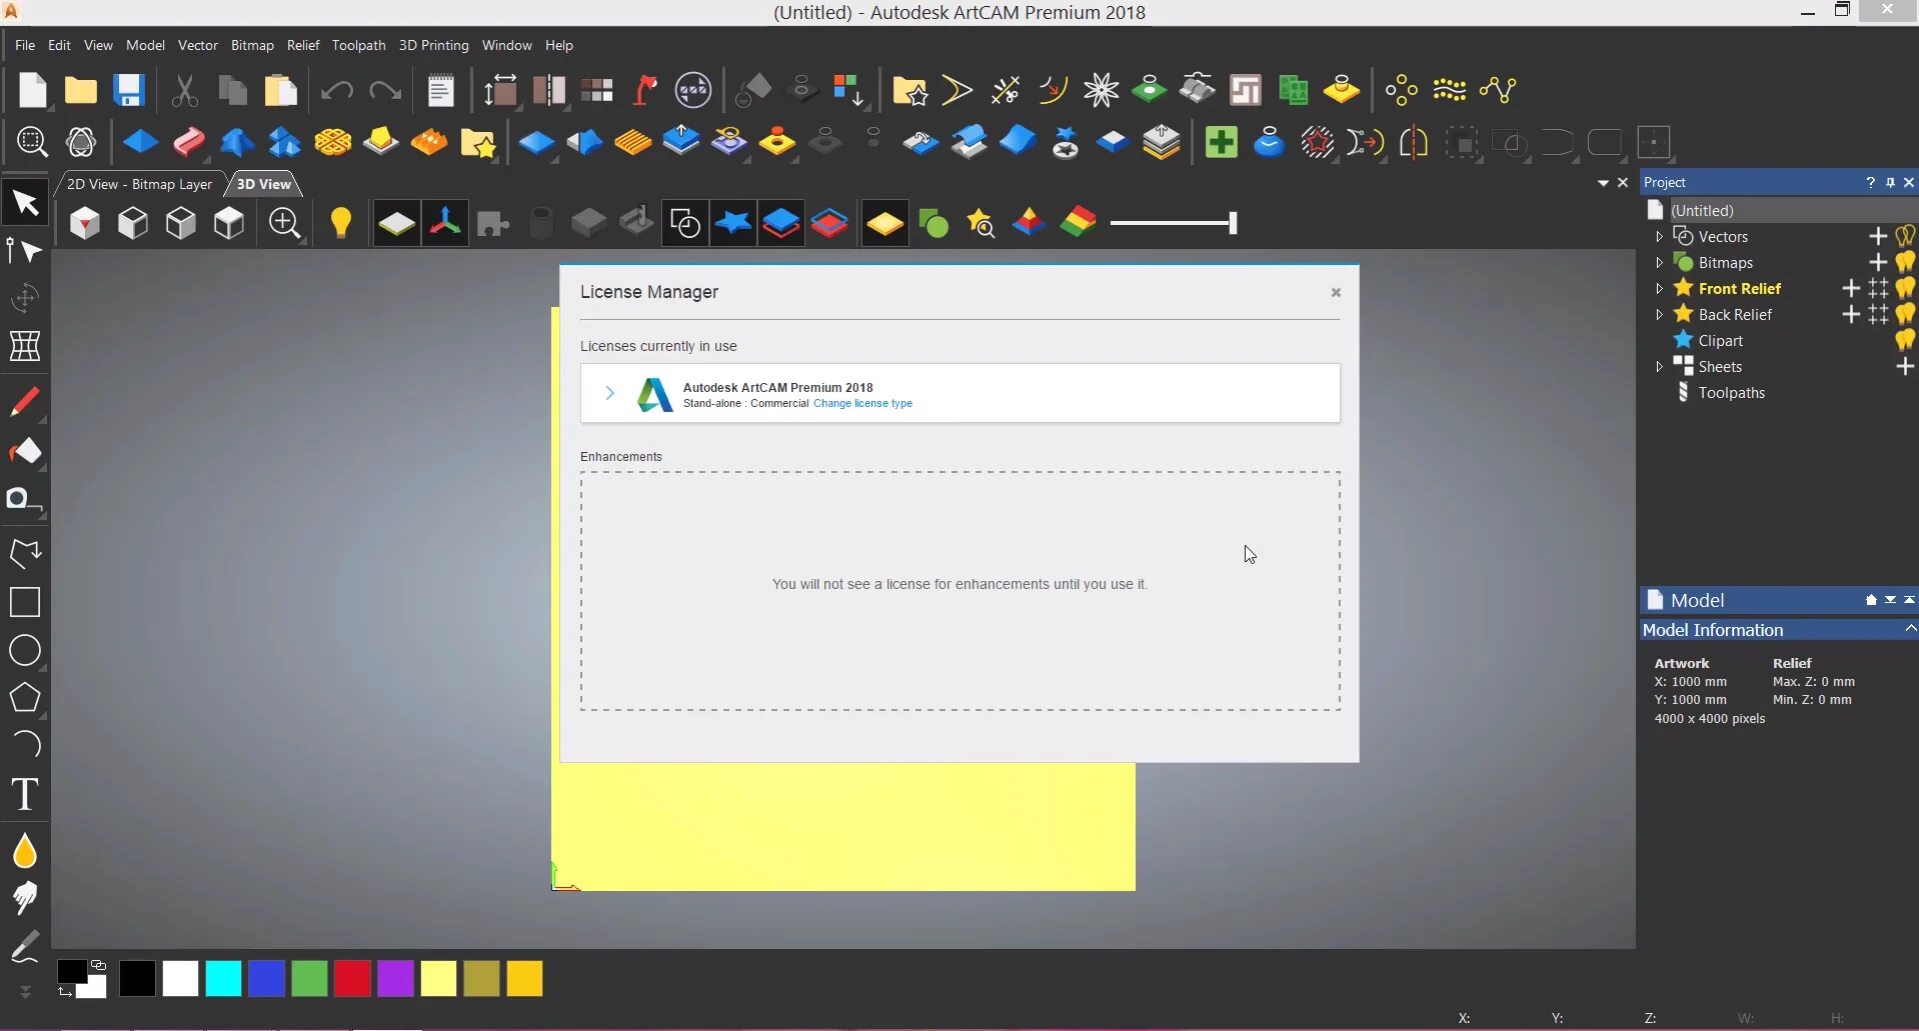The height and width of the screenshot is (1031, 1919).
Task: Choose the Polygon creation tool
Action: point(25,698)
